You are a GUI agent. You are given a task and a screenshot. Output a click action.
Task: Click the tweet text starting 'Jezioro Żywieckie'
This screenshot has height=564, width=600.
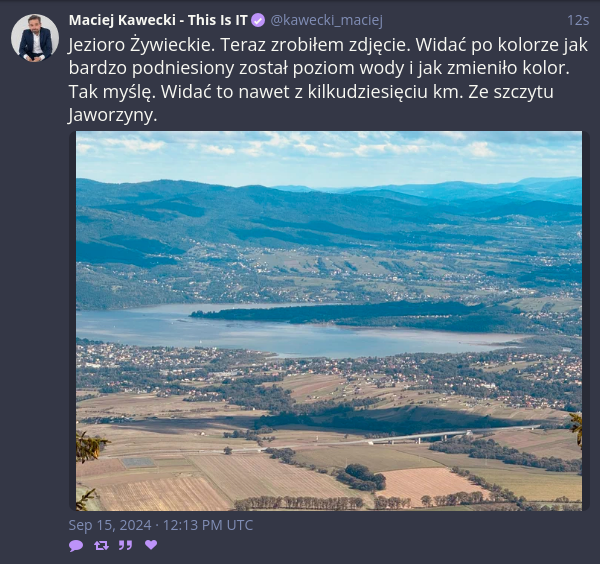(x=328, y=80)
